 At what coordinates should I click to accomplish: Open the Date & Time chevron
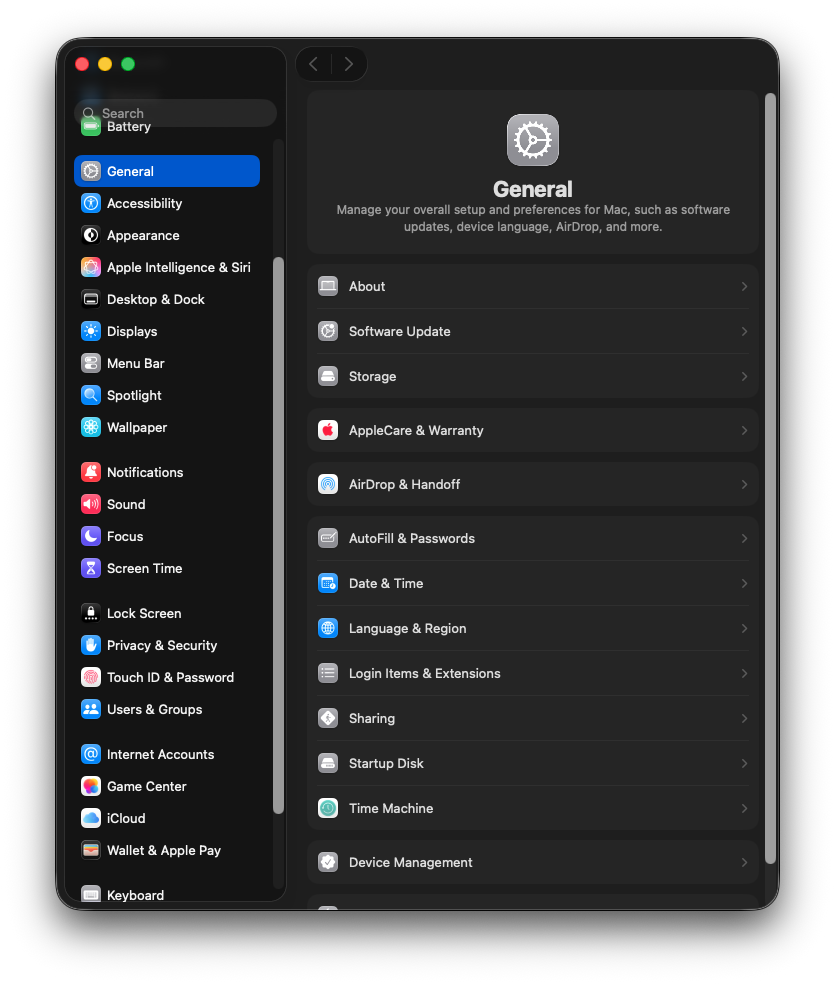point(744,584)
